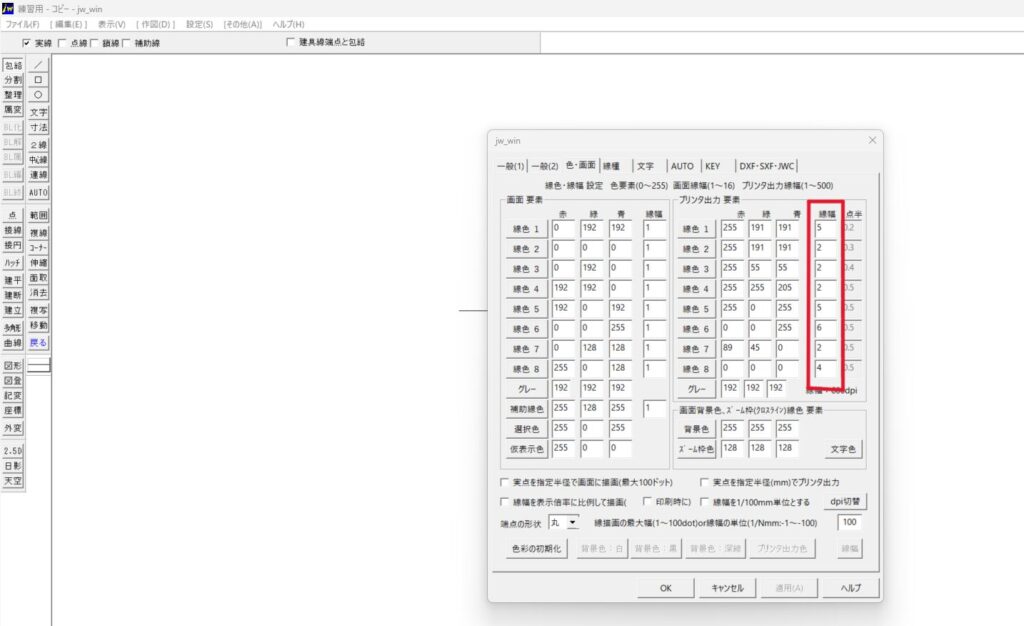Image resolution: width=1024 pixels, height=626 pixels.
Task: Select the rectangle tool (□)
Action: click(38, 80)
